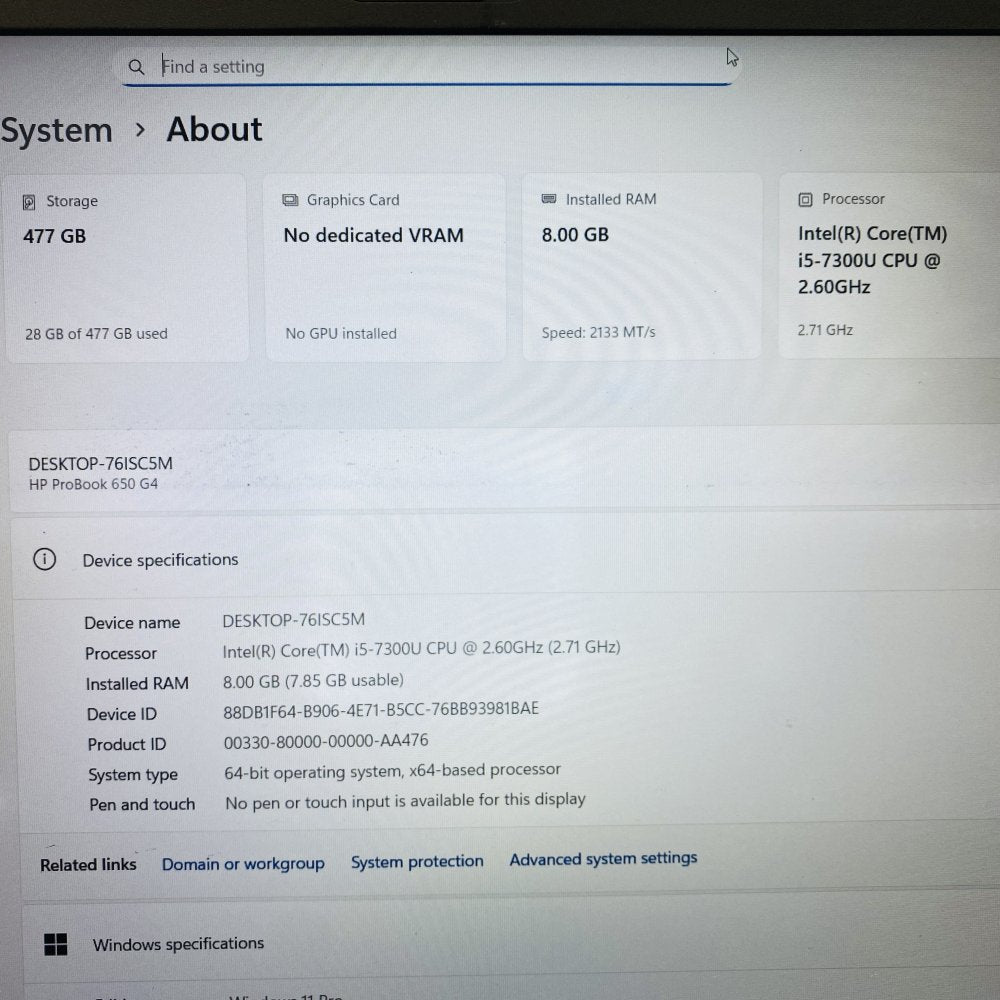The width and height of the screenshot is (1000, 1000).
Task: Select the About breadcrumb
Action: (213, 130)
